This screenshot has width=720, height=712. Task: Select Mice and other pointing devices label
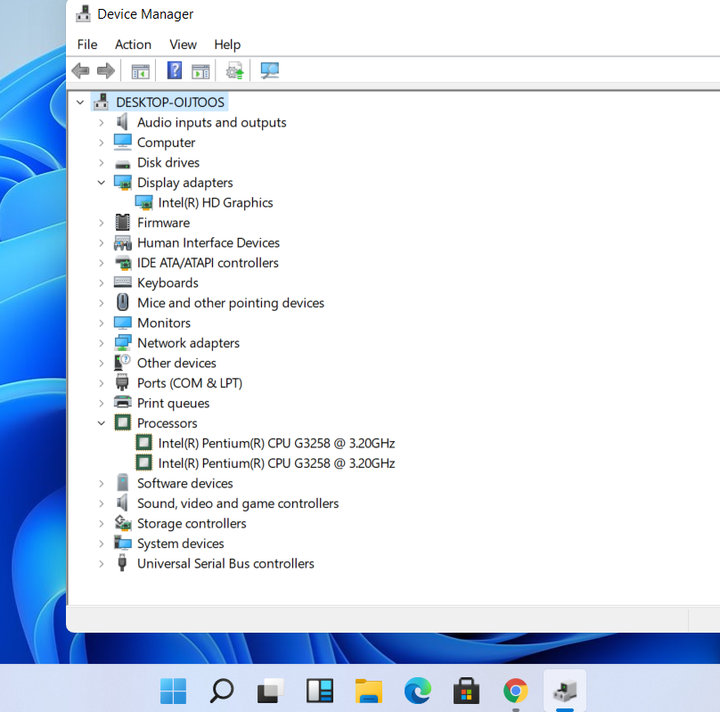pyautogui.click(x=231, y=303)
